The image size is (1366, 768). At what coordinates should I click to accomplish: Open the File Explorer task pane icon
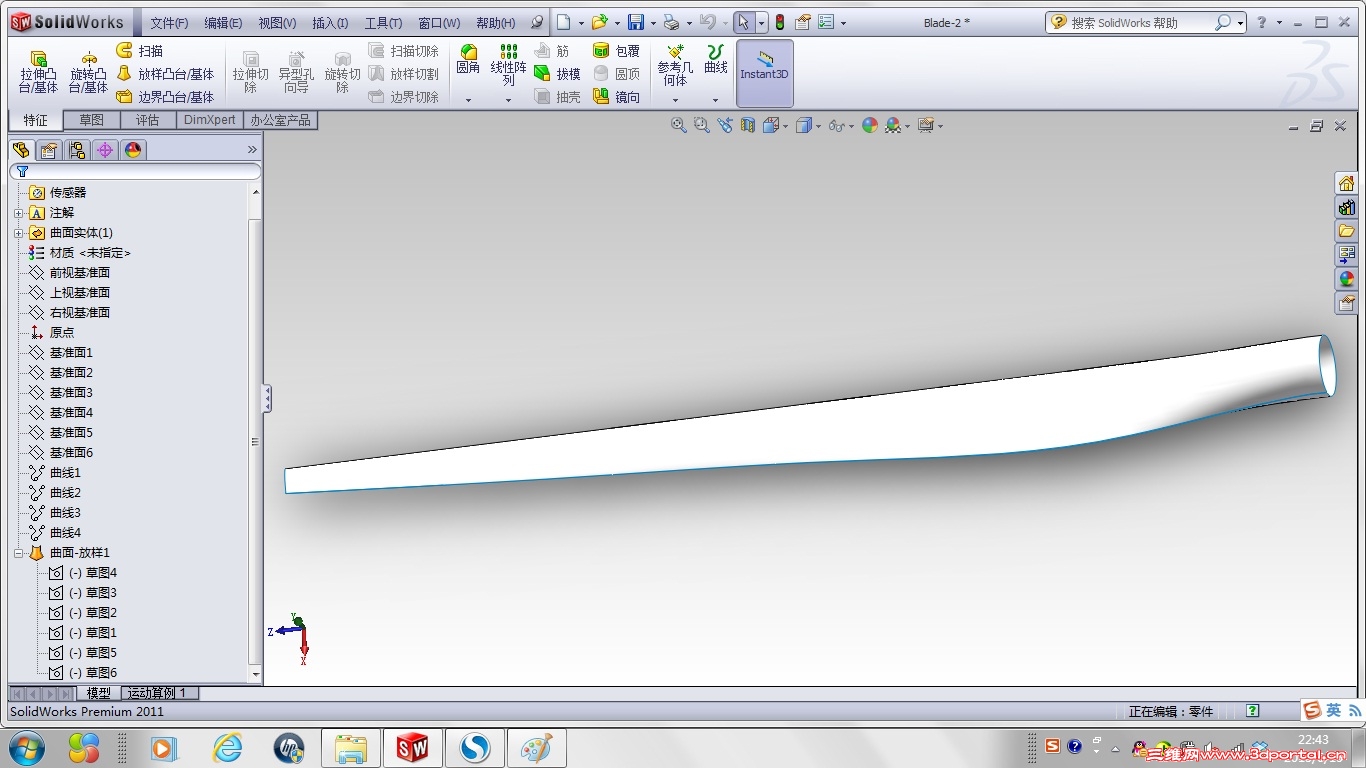tap(1347, 231)
